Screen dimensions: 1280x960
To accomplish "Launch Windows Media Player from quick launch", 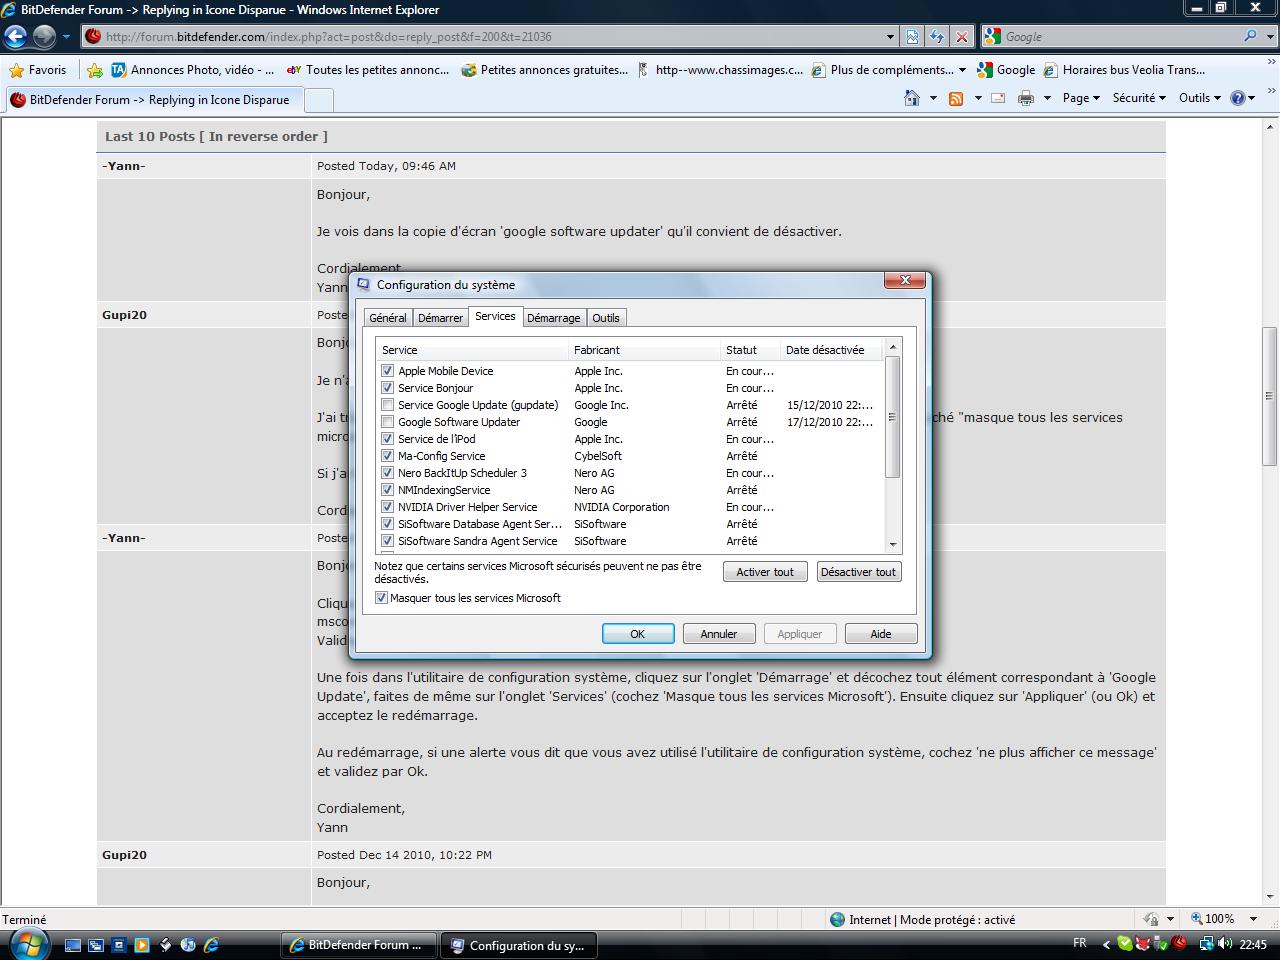I will coord(142,945).
